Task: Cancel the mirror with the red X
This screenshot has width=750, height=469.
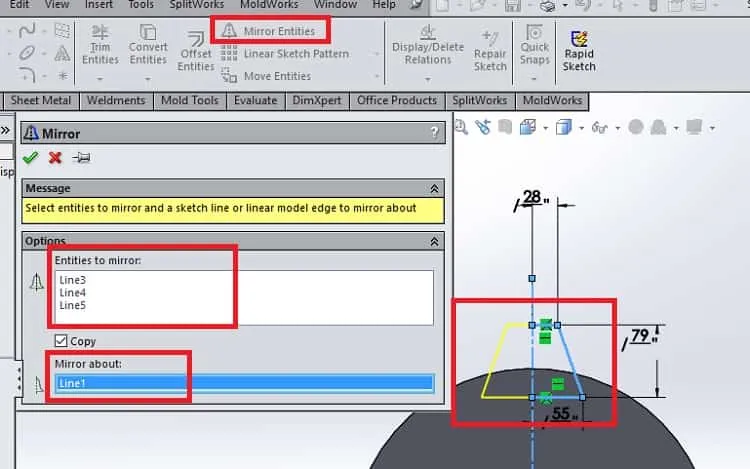Action: (55, 158)
